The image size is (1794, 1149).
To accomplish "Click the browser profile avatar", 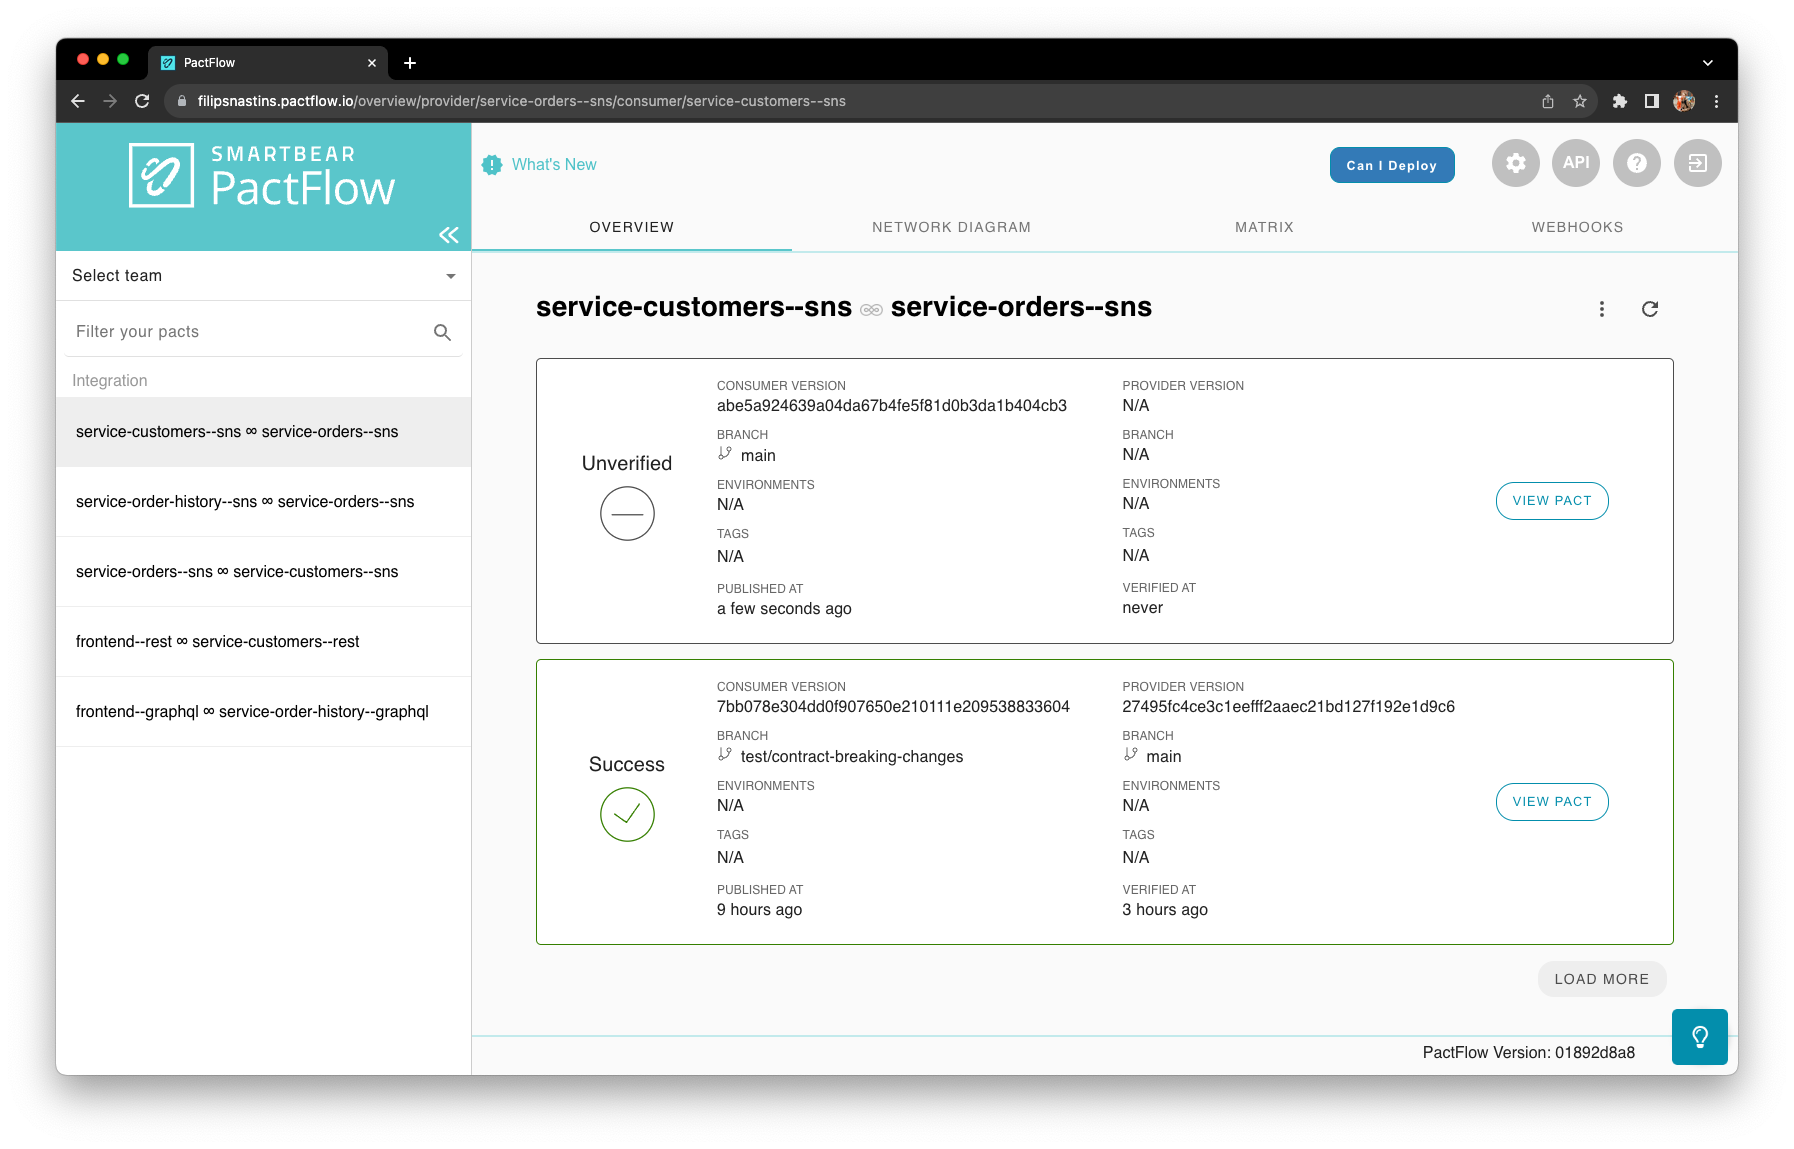I will point(1684,101).
